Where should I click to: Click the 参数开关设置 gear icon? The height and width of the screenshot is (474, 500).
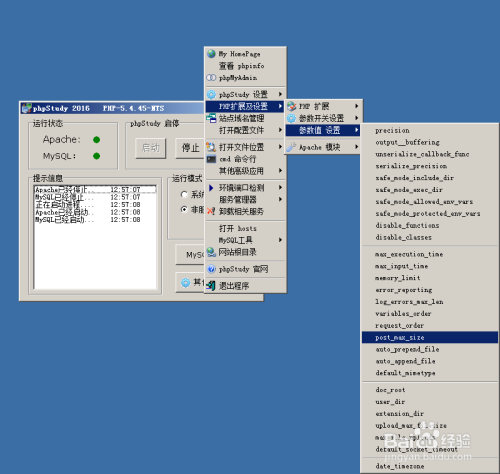pos(292,118)
